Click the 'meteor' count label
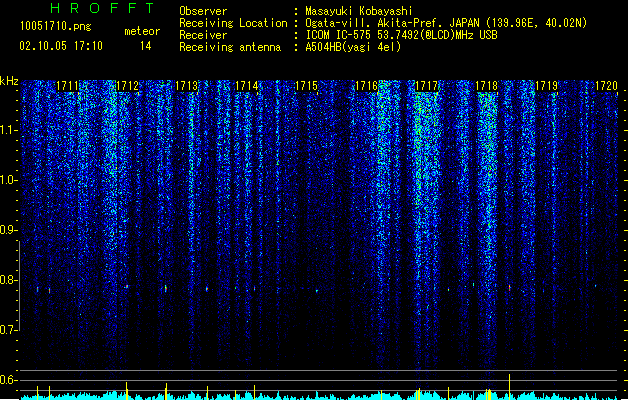Screen dimensions: 629x400 [142, 31]
